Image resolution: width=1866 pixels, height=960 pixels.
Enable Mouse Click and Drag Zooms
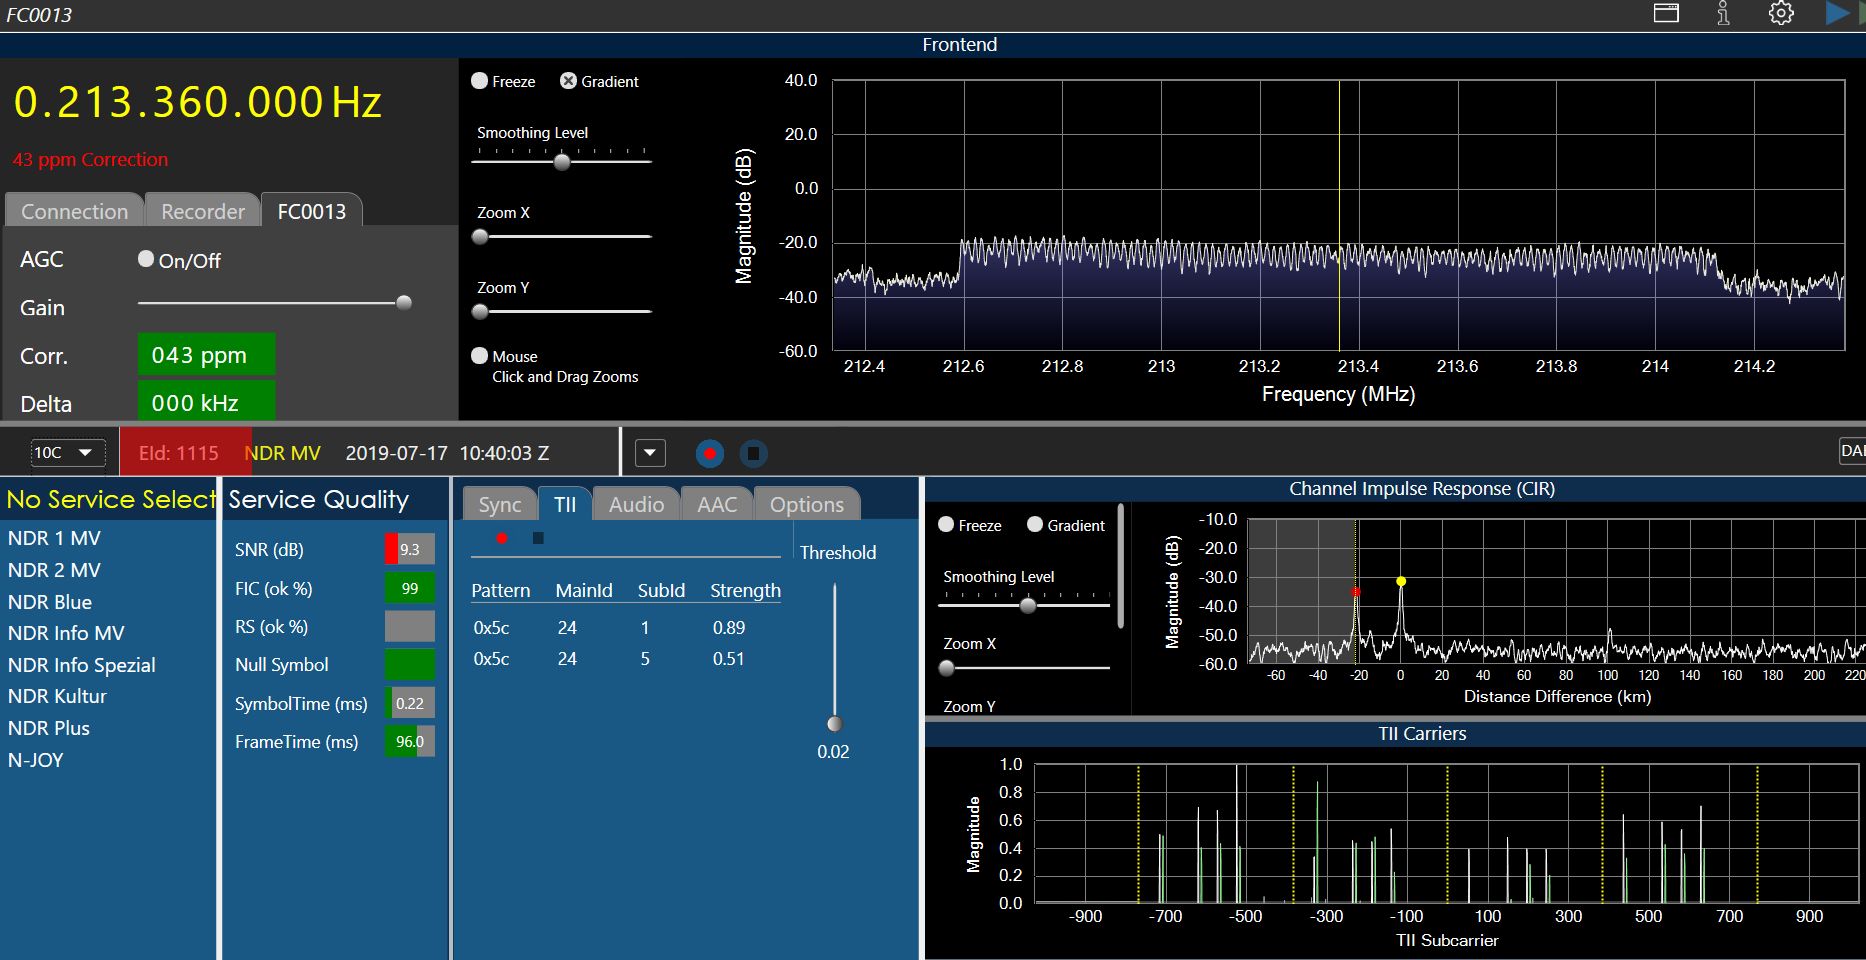pyautogui.click(x=480, y=356)
